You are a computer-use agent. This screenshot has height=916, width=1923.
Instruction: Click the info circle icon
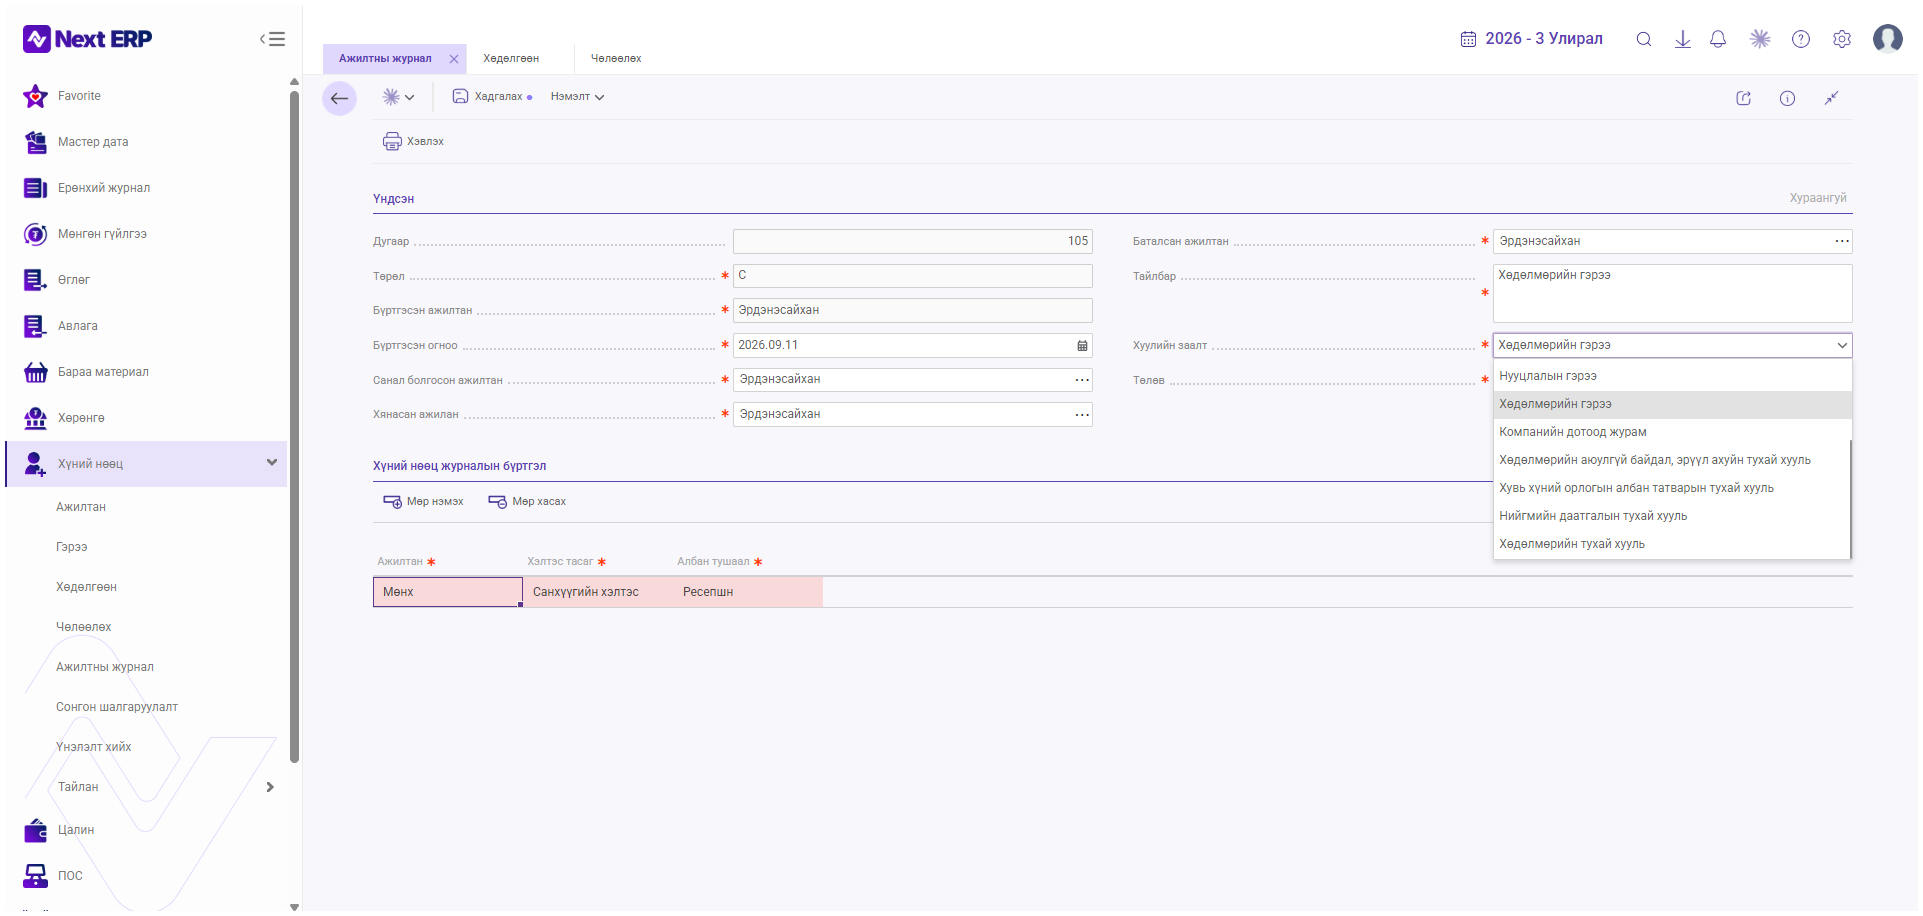point(1787,98)
